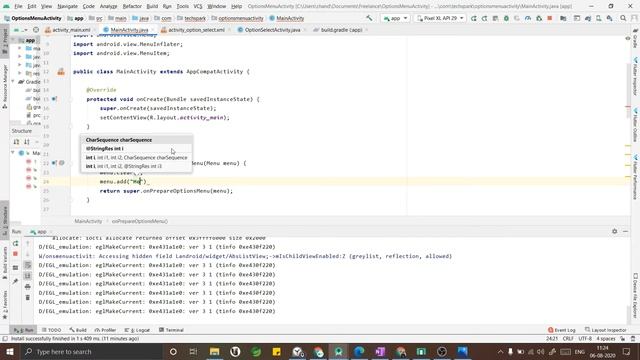
Task: Click the optionsmenuactivity breadcrumb folder
Action: 238,18
